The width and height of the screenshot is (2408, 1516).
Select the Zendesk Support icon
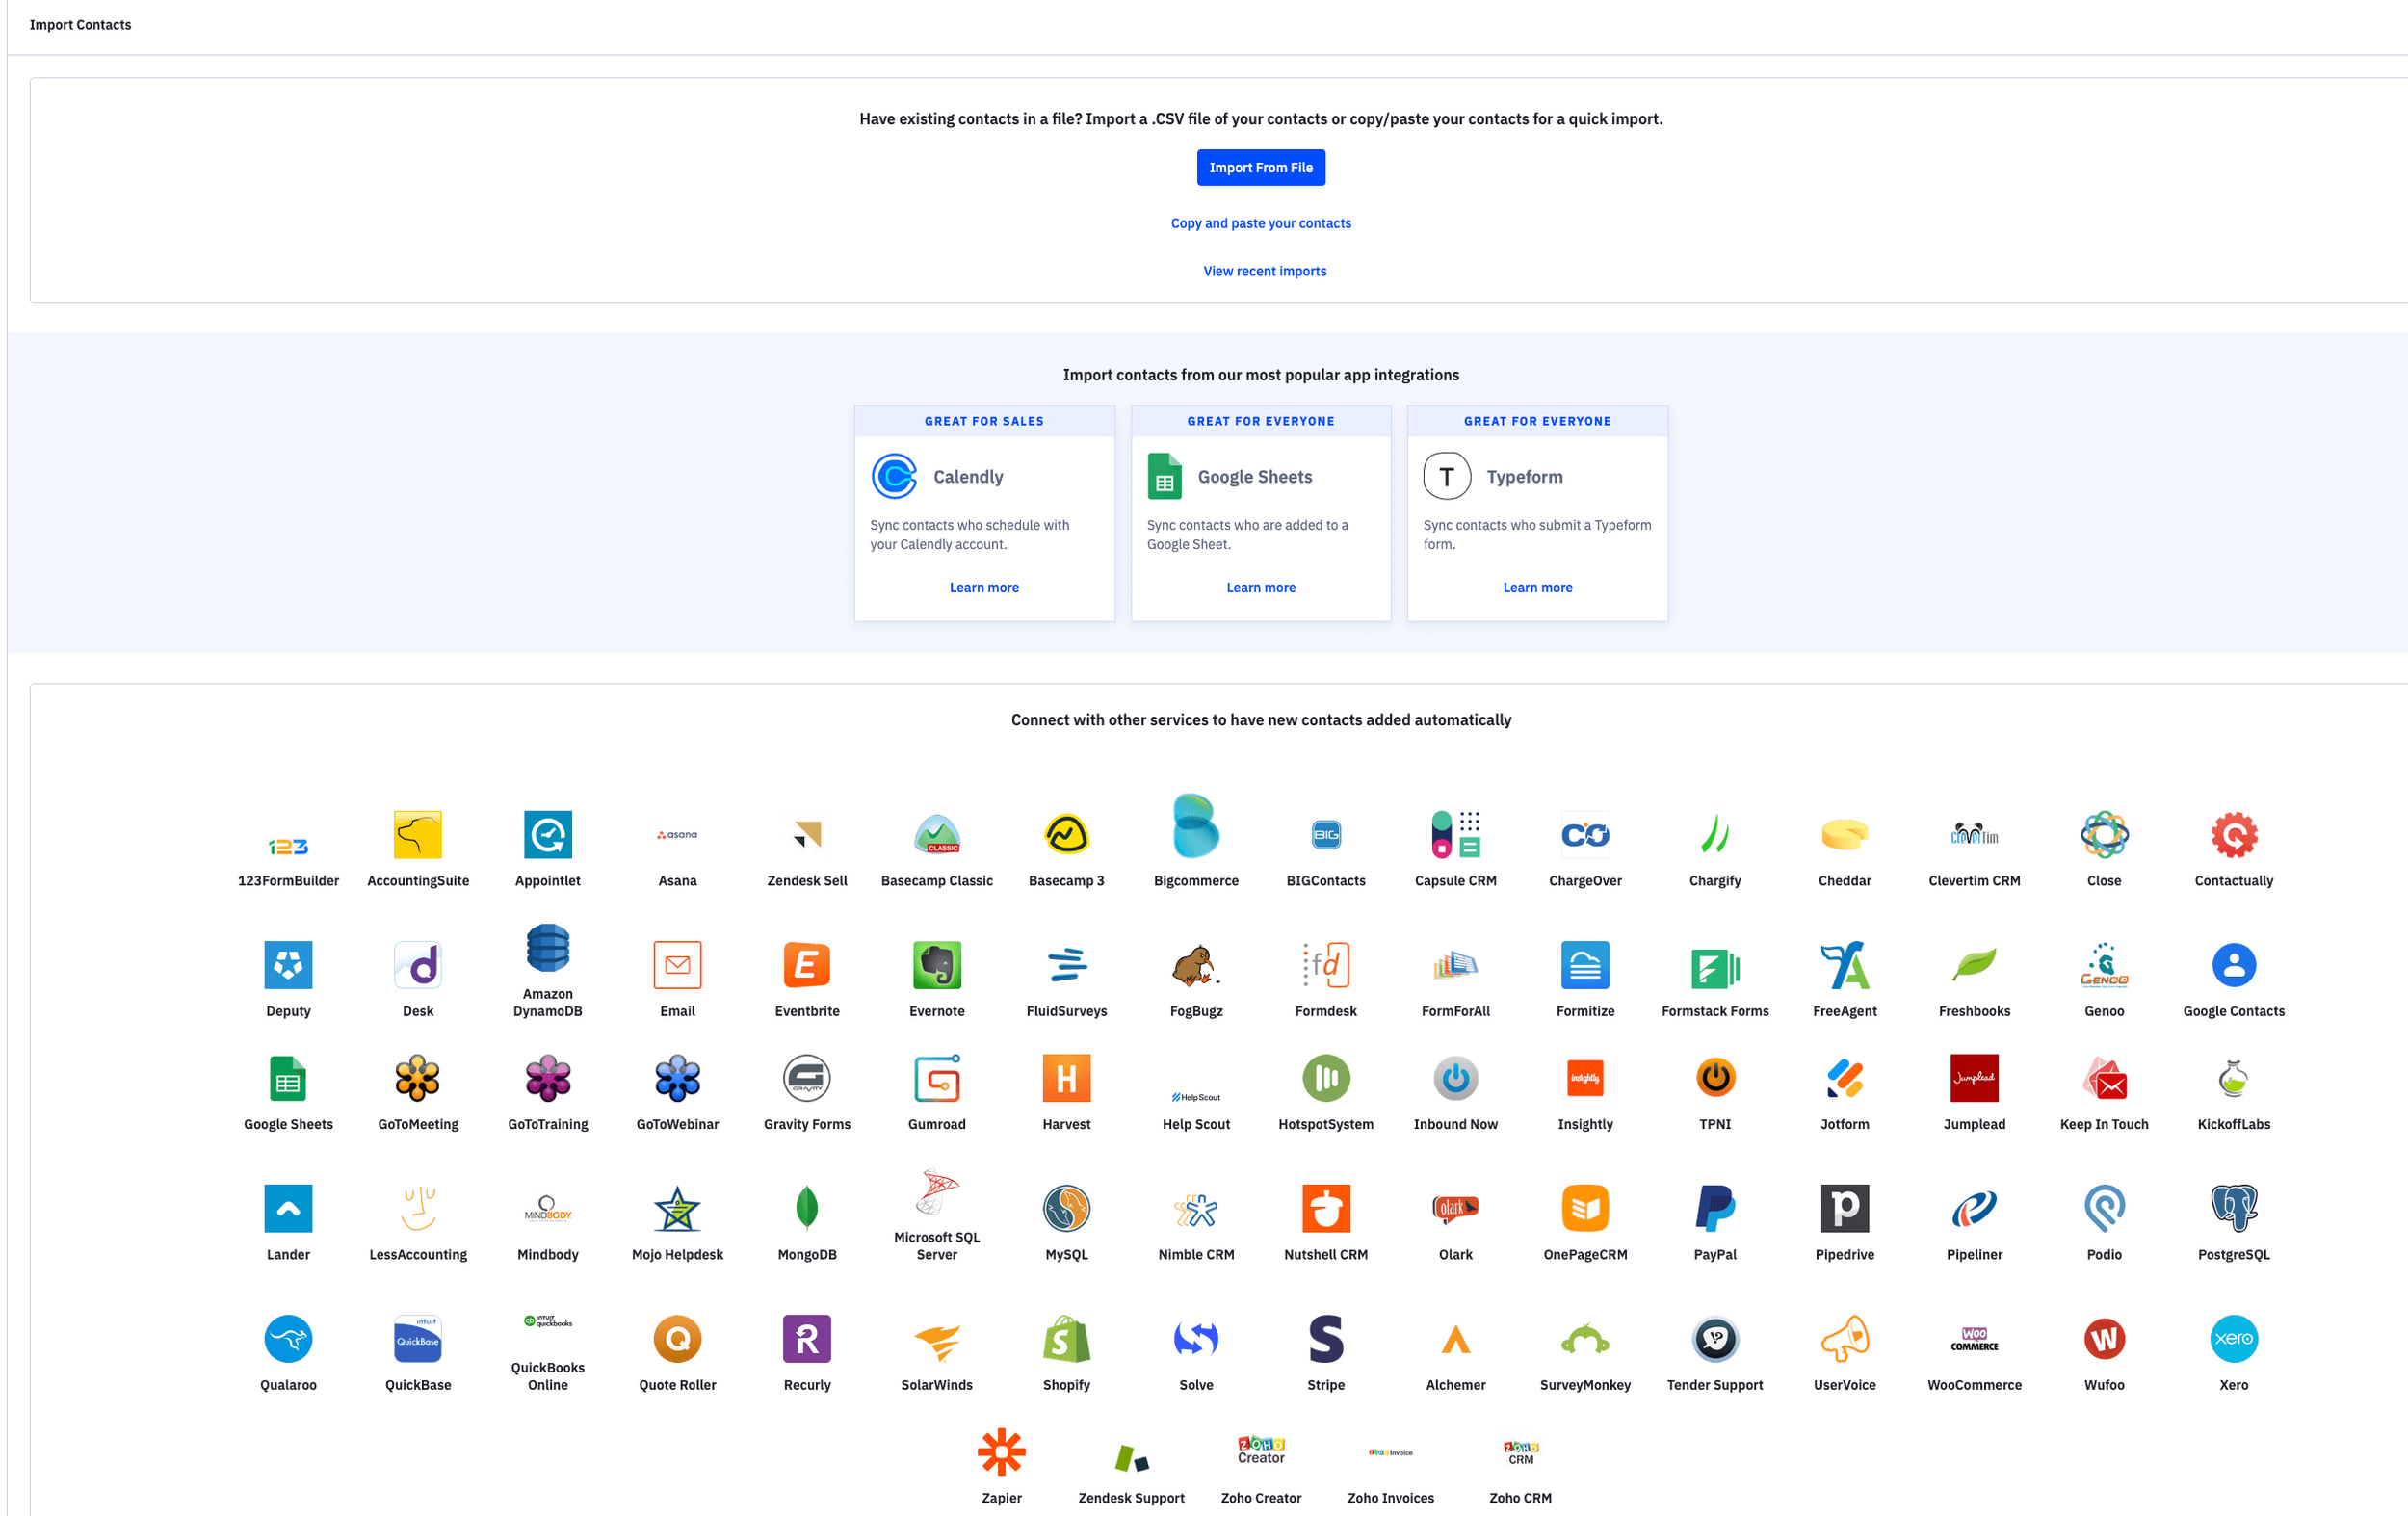tap(1131, 1458)
